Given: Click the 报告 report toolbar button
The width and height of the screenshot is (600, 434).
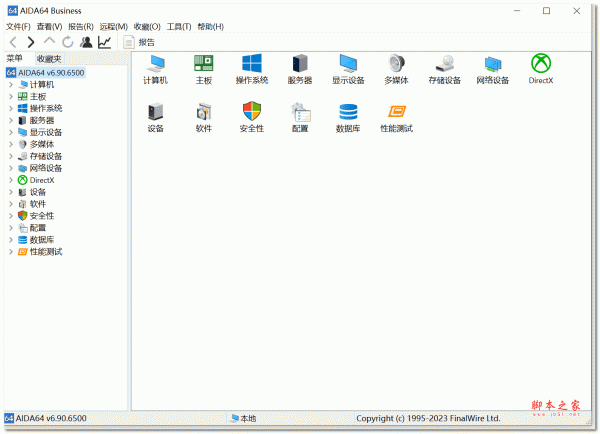Looking at the screenshot, I should pos(139,42).
